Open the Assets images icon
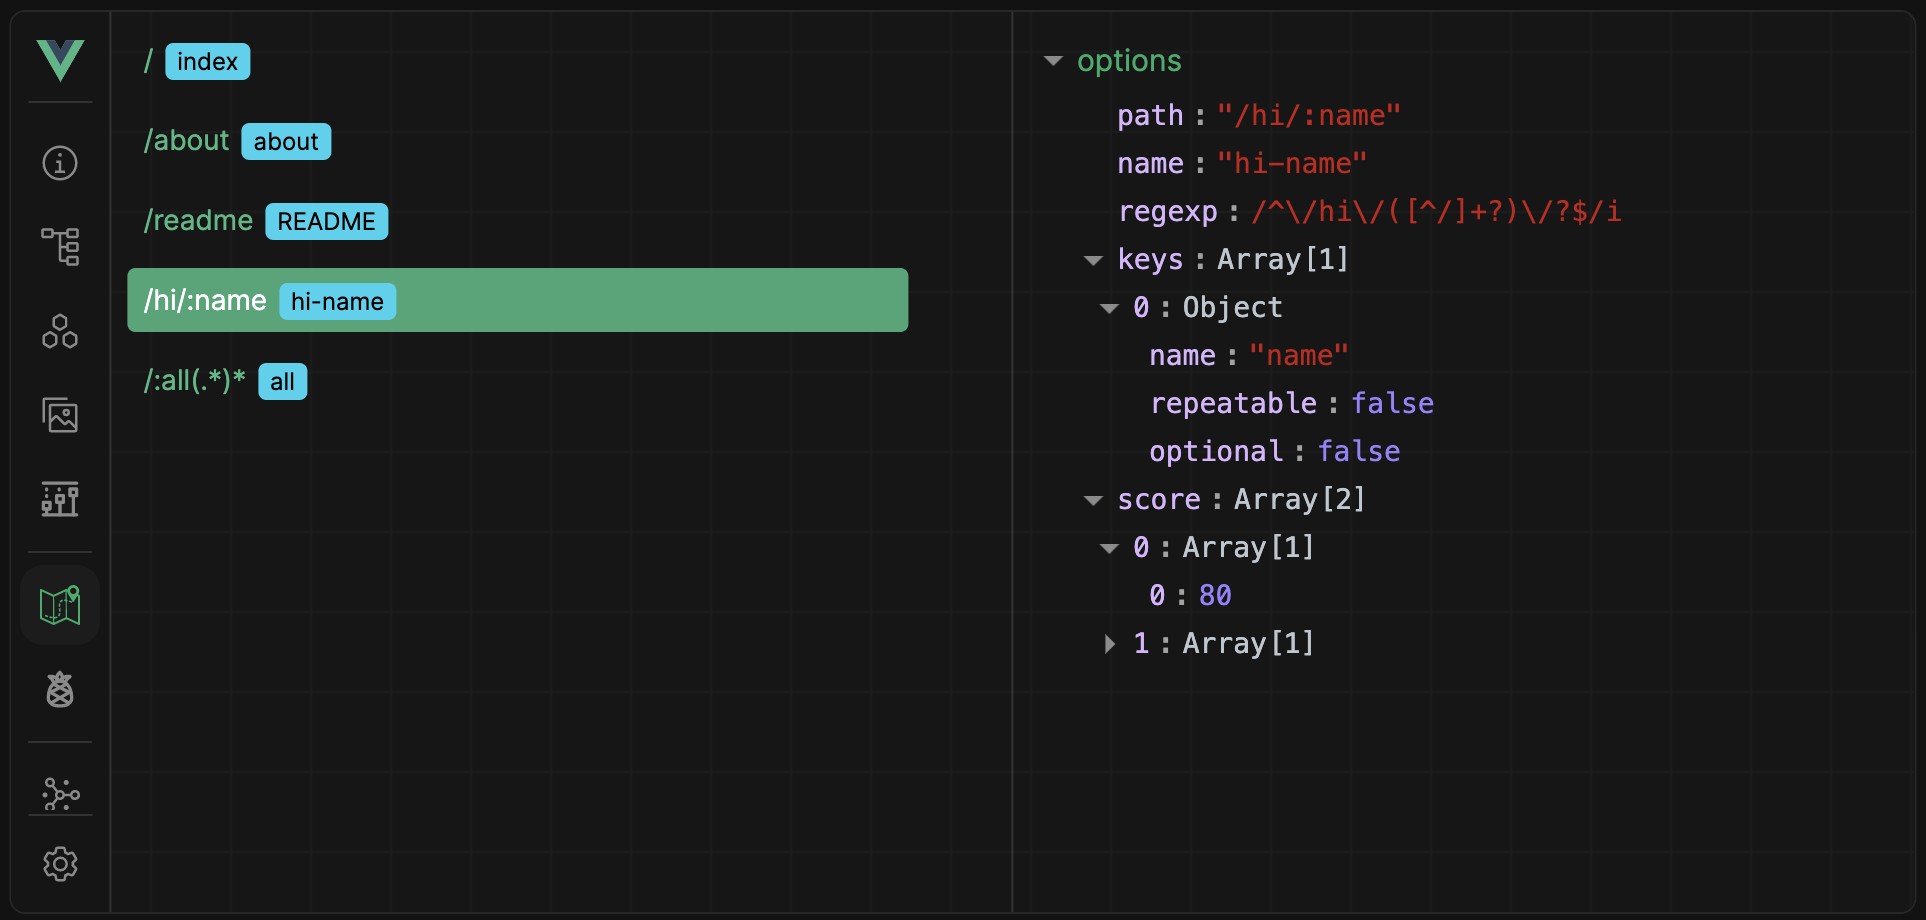The height and width of the screenshot is (920, 1926). click(60, 415)
